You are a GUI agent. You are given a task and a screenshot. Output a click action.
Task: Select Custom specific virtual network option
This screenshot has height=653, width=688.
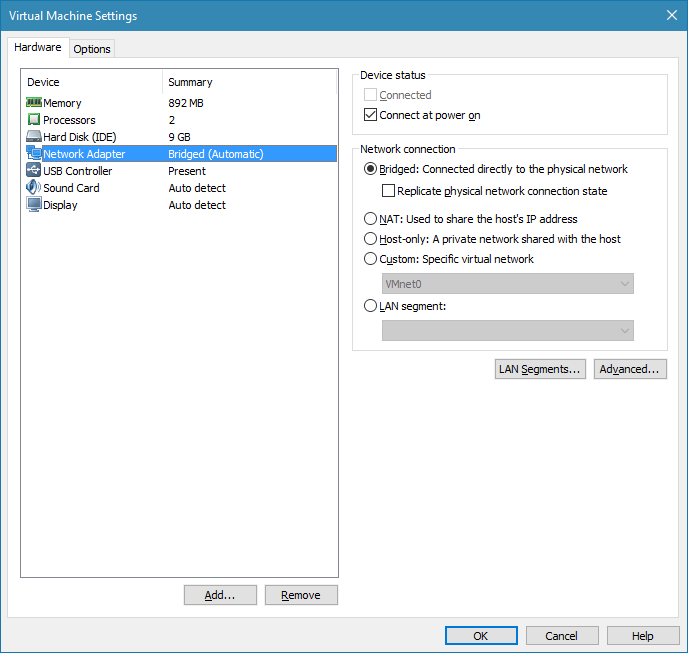[x=371, y=259]
